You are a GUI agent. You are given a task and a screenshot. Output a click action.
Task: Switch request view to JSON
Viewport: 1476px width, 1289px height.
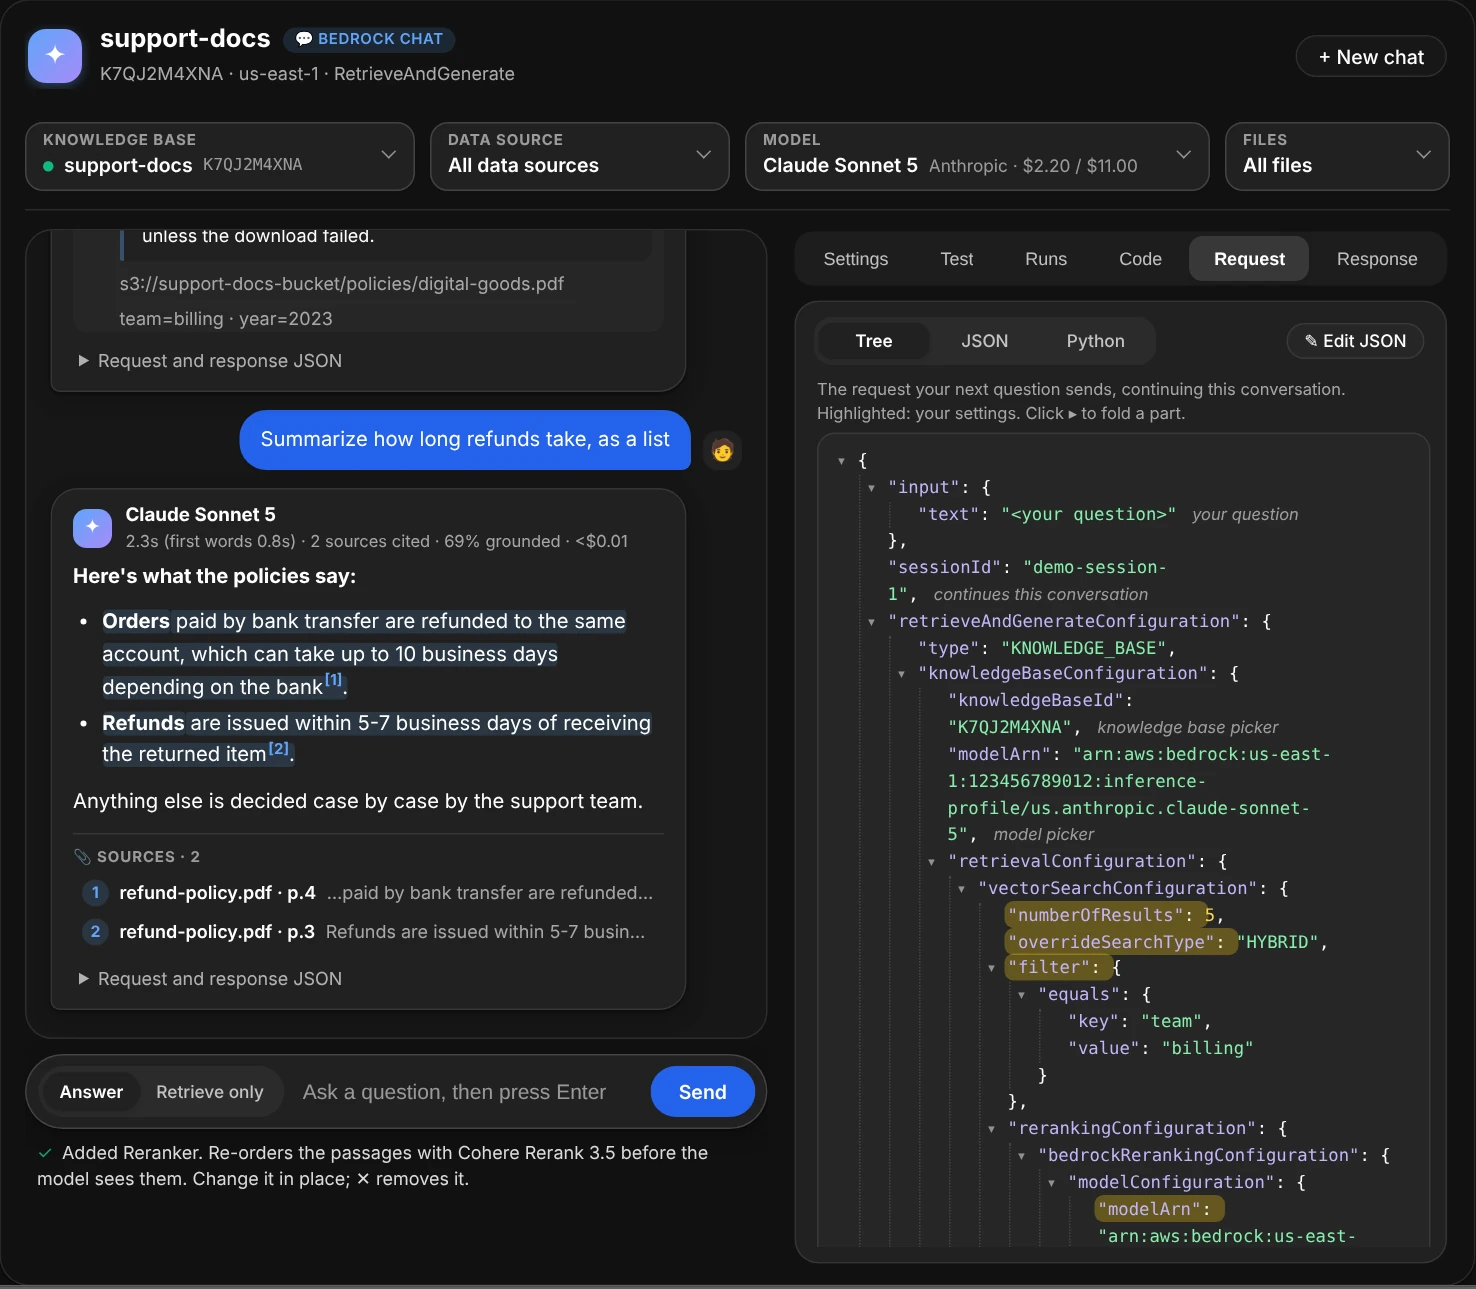(x=985, y=341)
